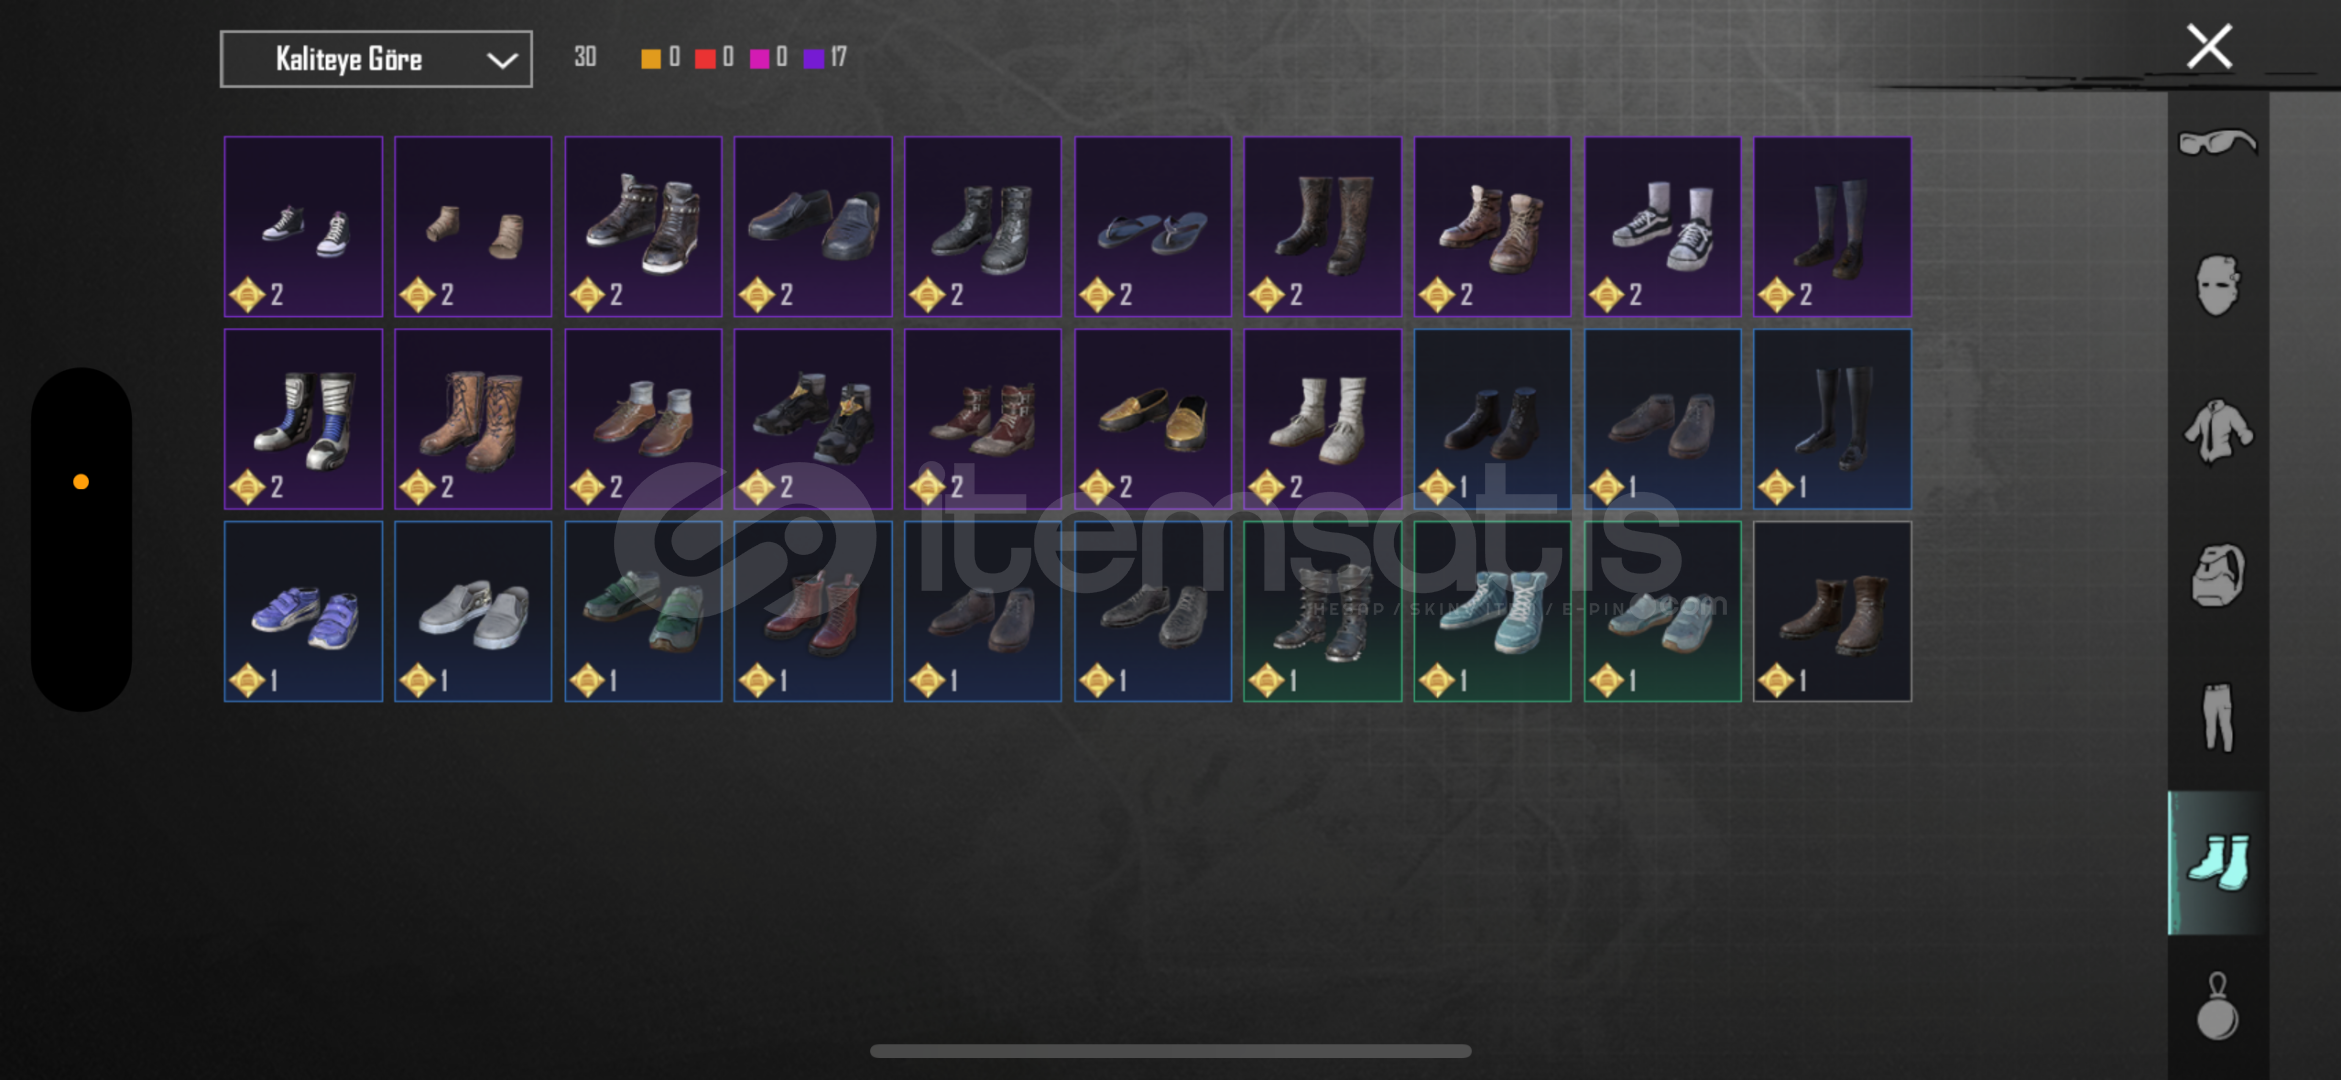The height and width of the screenshot is (1080, 2341).
Task: Expand the Kaliteye Göre sort dropdown
Action: pyautogui.click(x=376, y=59)
